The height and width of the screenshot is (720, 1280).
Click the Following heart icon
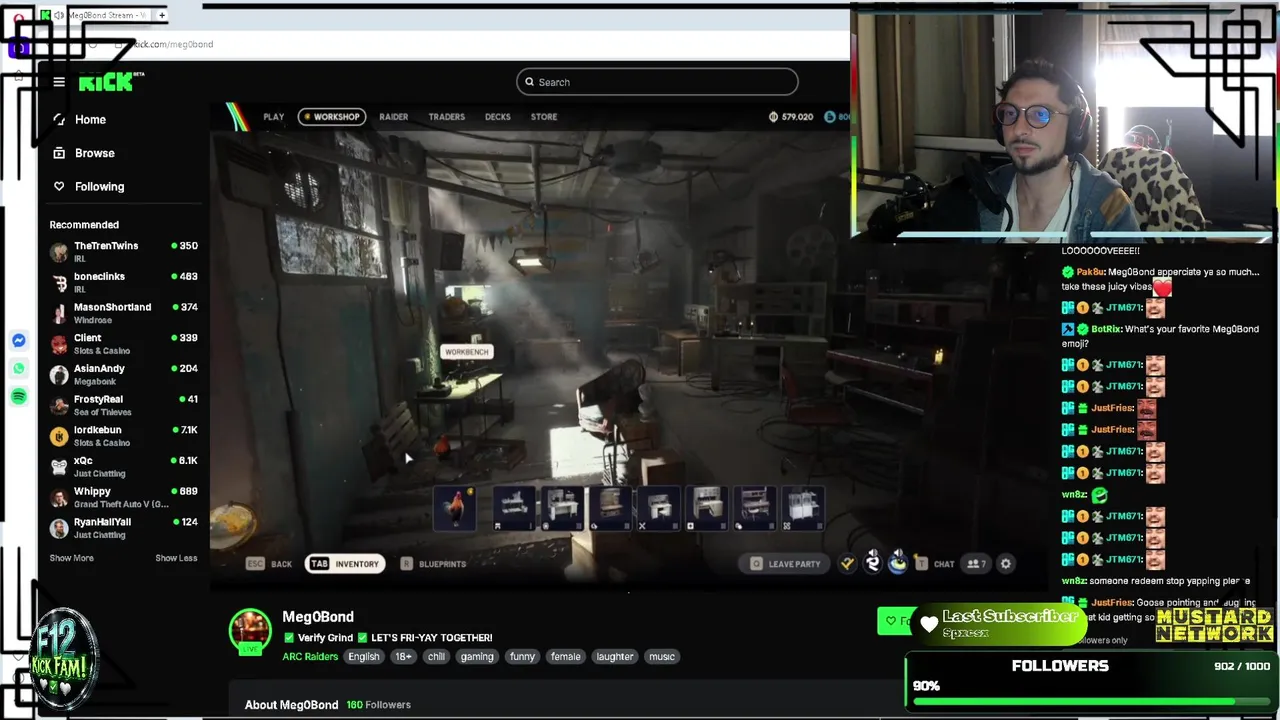tap(59, 186)
